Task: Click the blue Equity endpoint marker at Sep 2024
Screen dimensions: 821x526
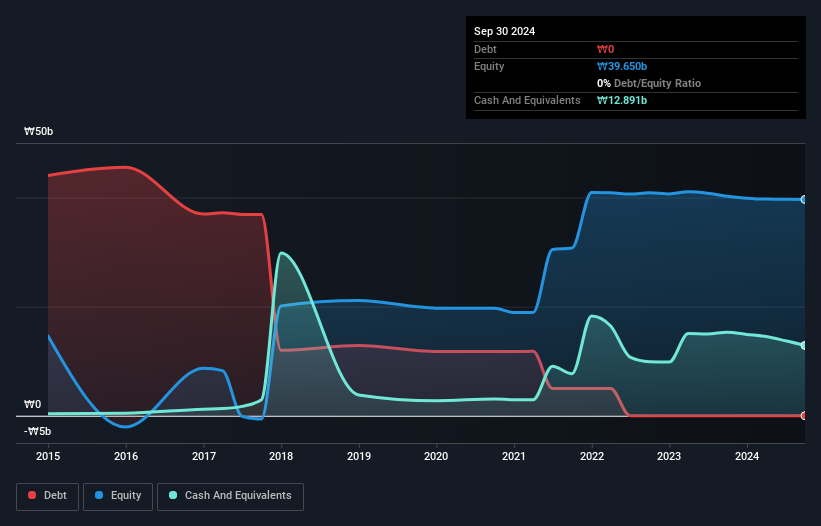Action: pyautogui.click(x=804, y=199)
